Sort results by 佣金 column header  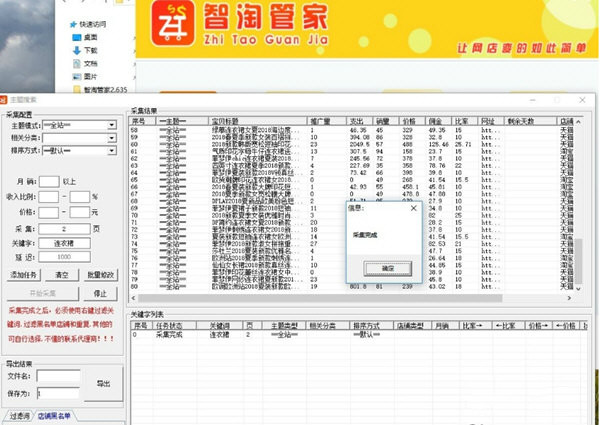click(438, 121)
